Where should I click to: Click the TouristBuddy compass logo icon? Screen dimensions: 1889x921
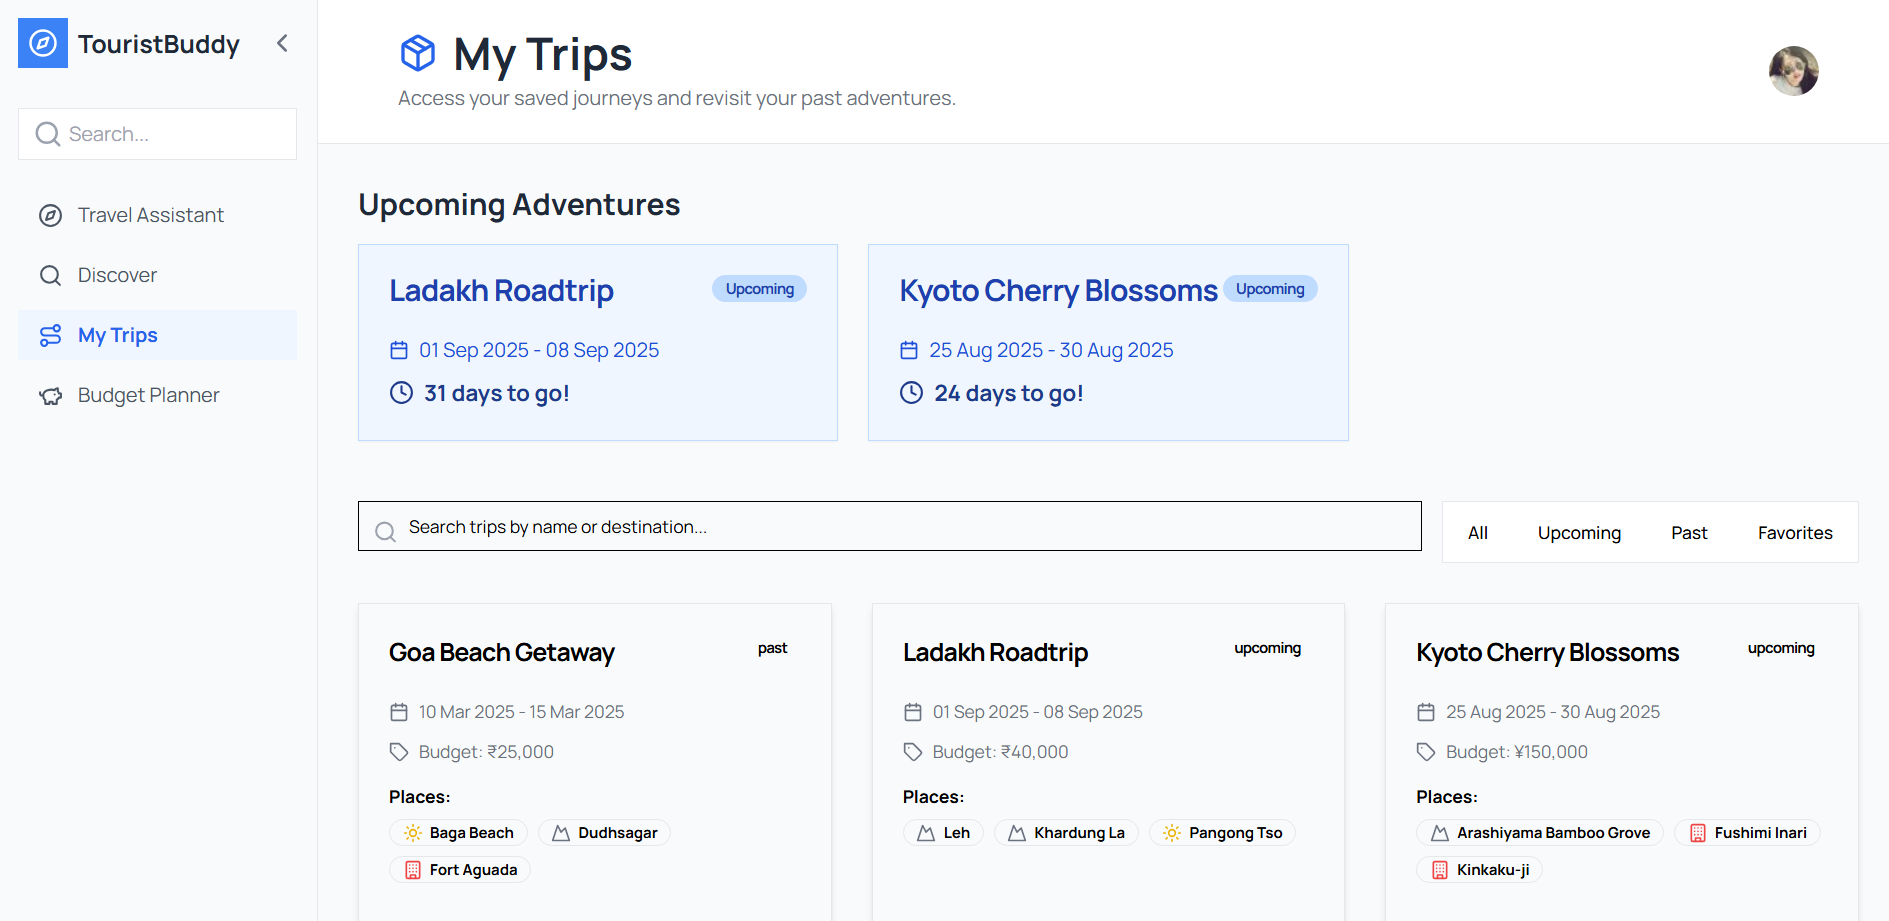43,43
